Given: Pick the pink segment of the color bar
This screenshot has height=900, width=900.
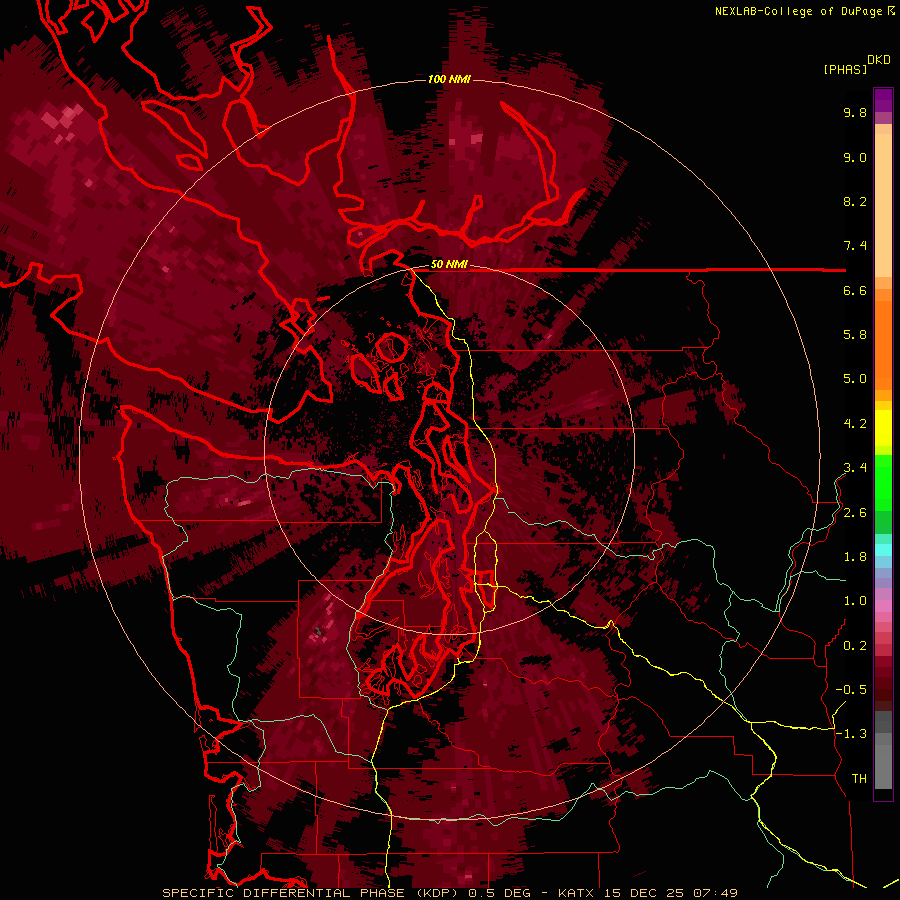Looking at the screenshot, I should coord(883,607).
